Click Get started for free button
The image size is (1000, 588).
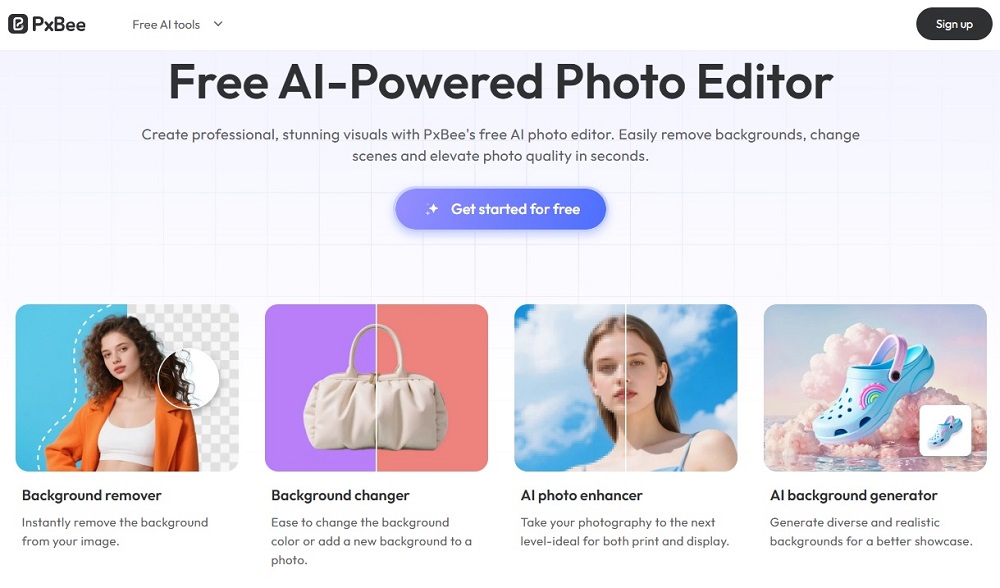pos(501,209)
